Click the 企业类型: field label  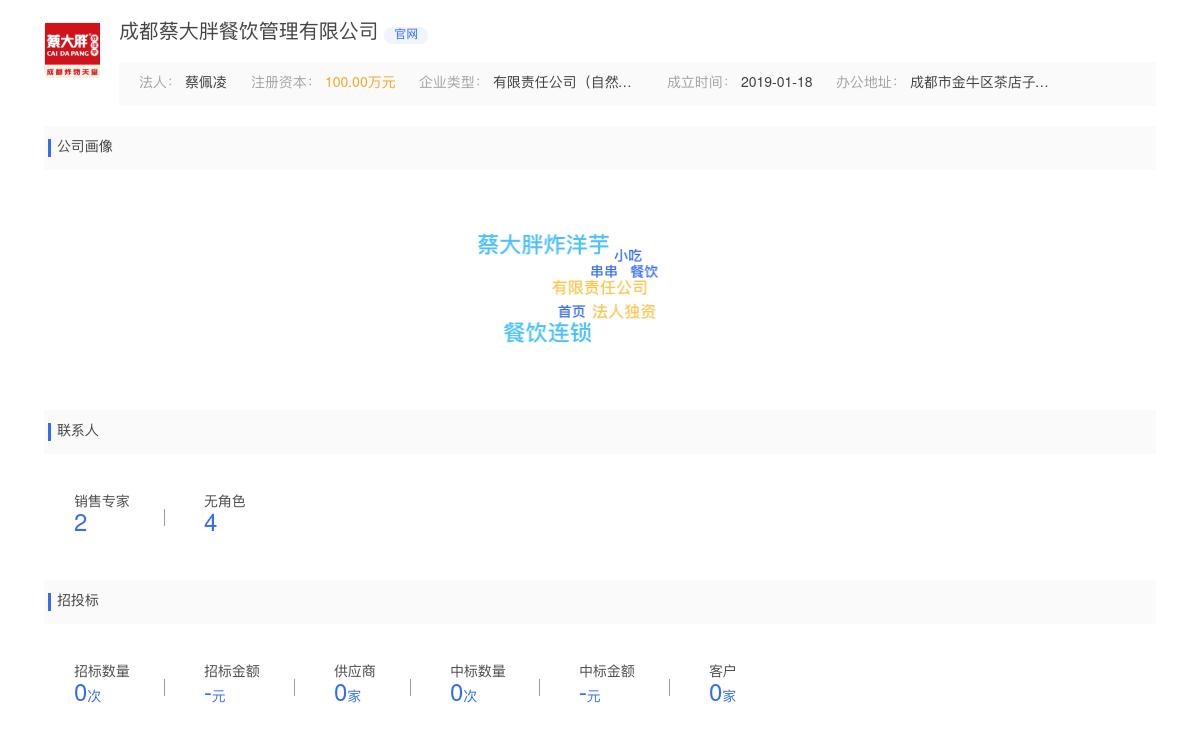point(450,83)
